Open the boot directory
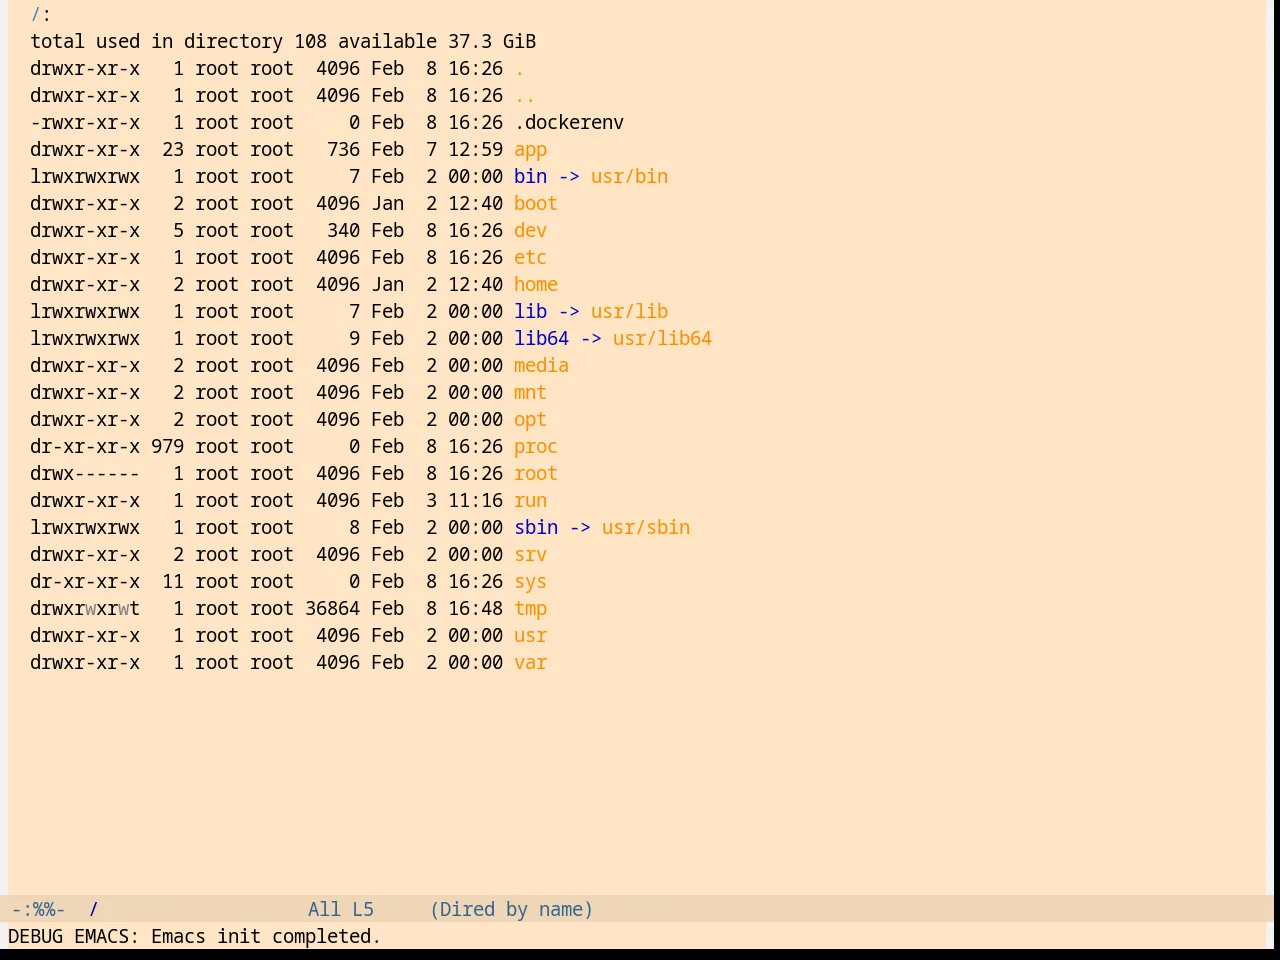1280x960 pixels. pos(536,204)
